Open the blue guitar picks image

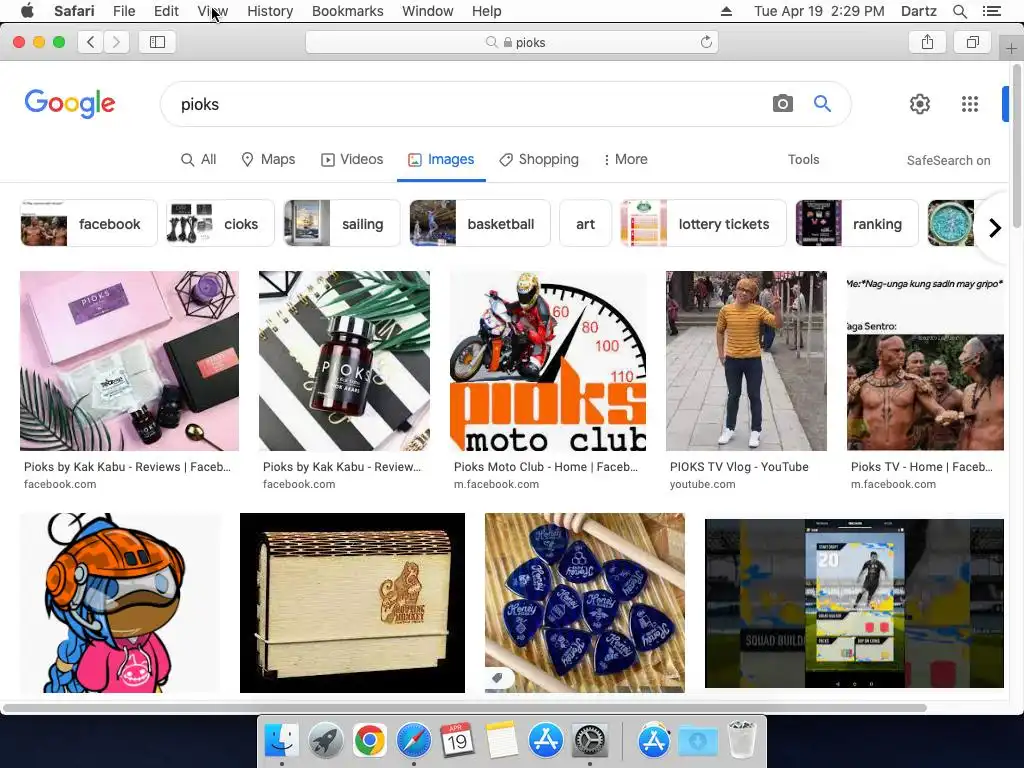[x=584, y=603]
